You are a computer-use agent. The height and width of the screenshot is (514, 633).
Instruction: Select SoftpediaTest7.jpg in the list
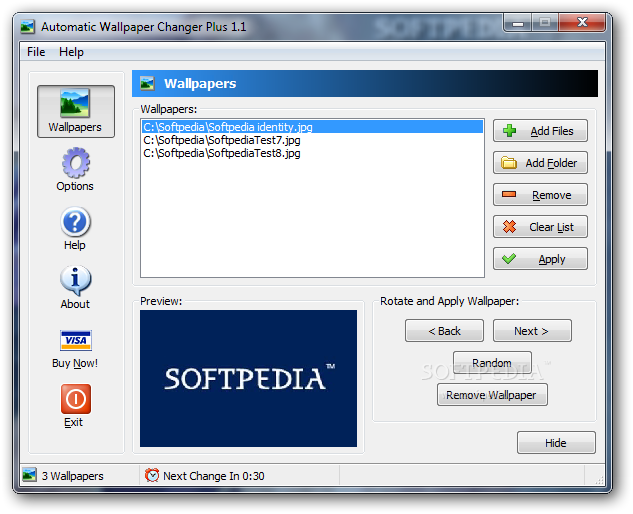click(312, 140)
